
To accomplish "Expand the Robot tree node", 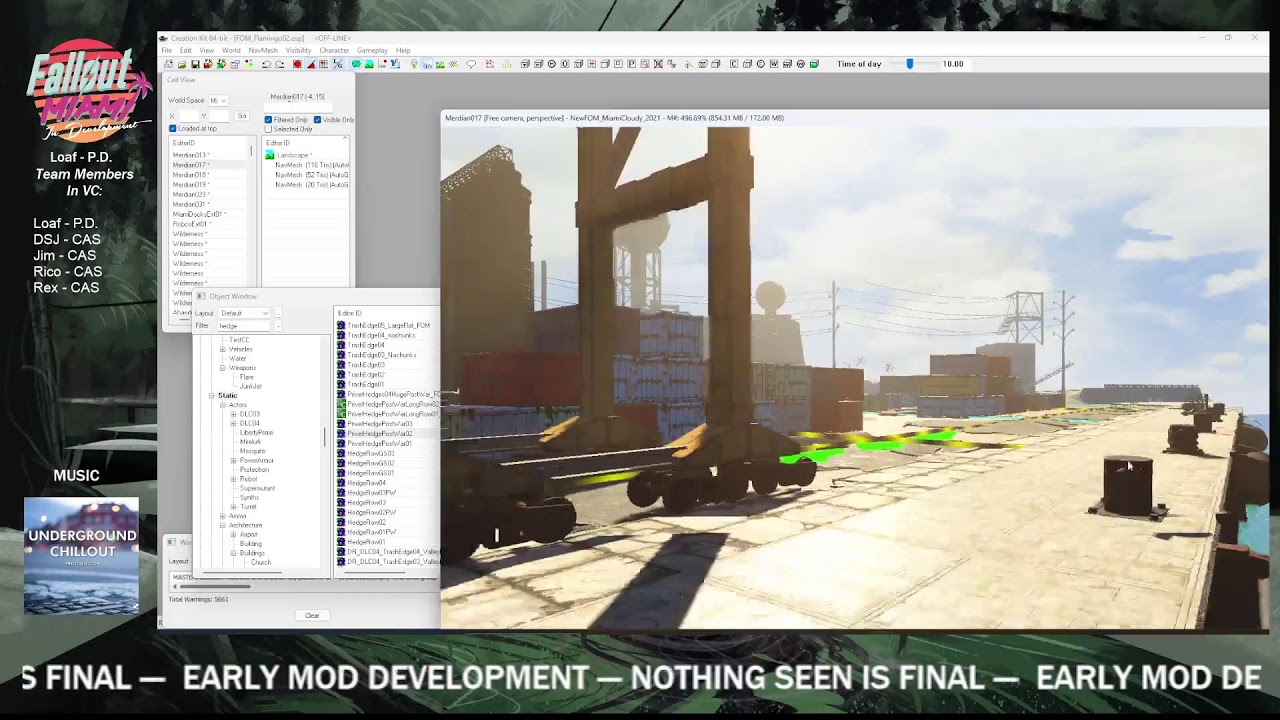I will click(233, 479).
